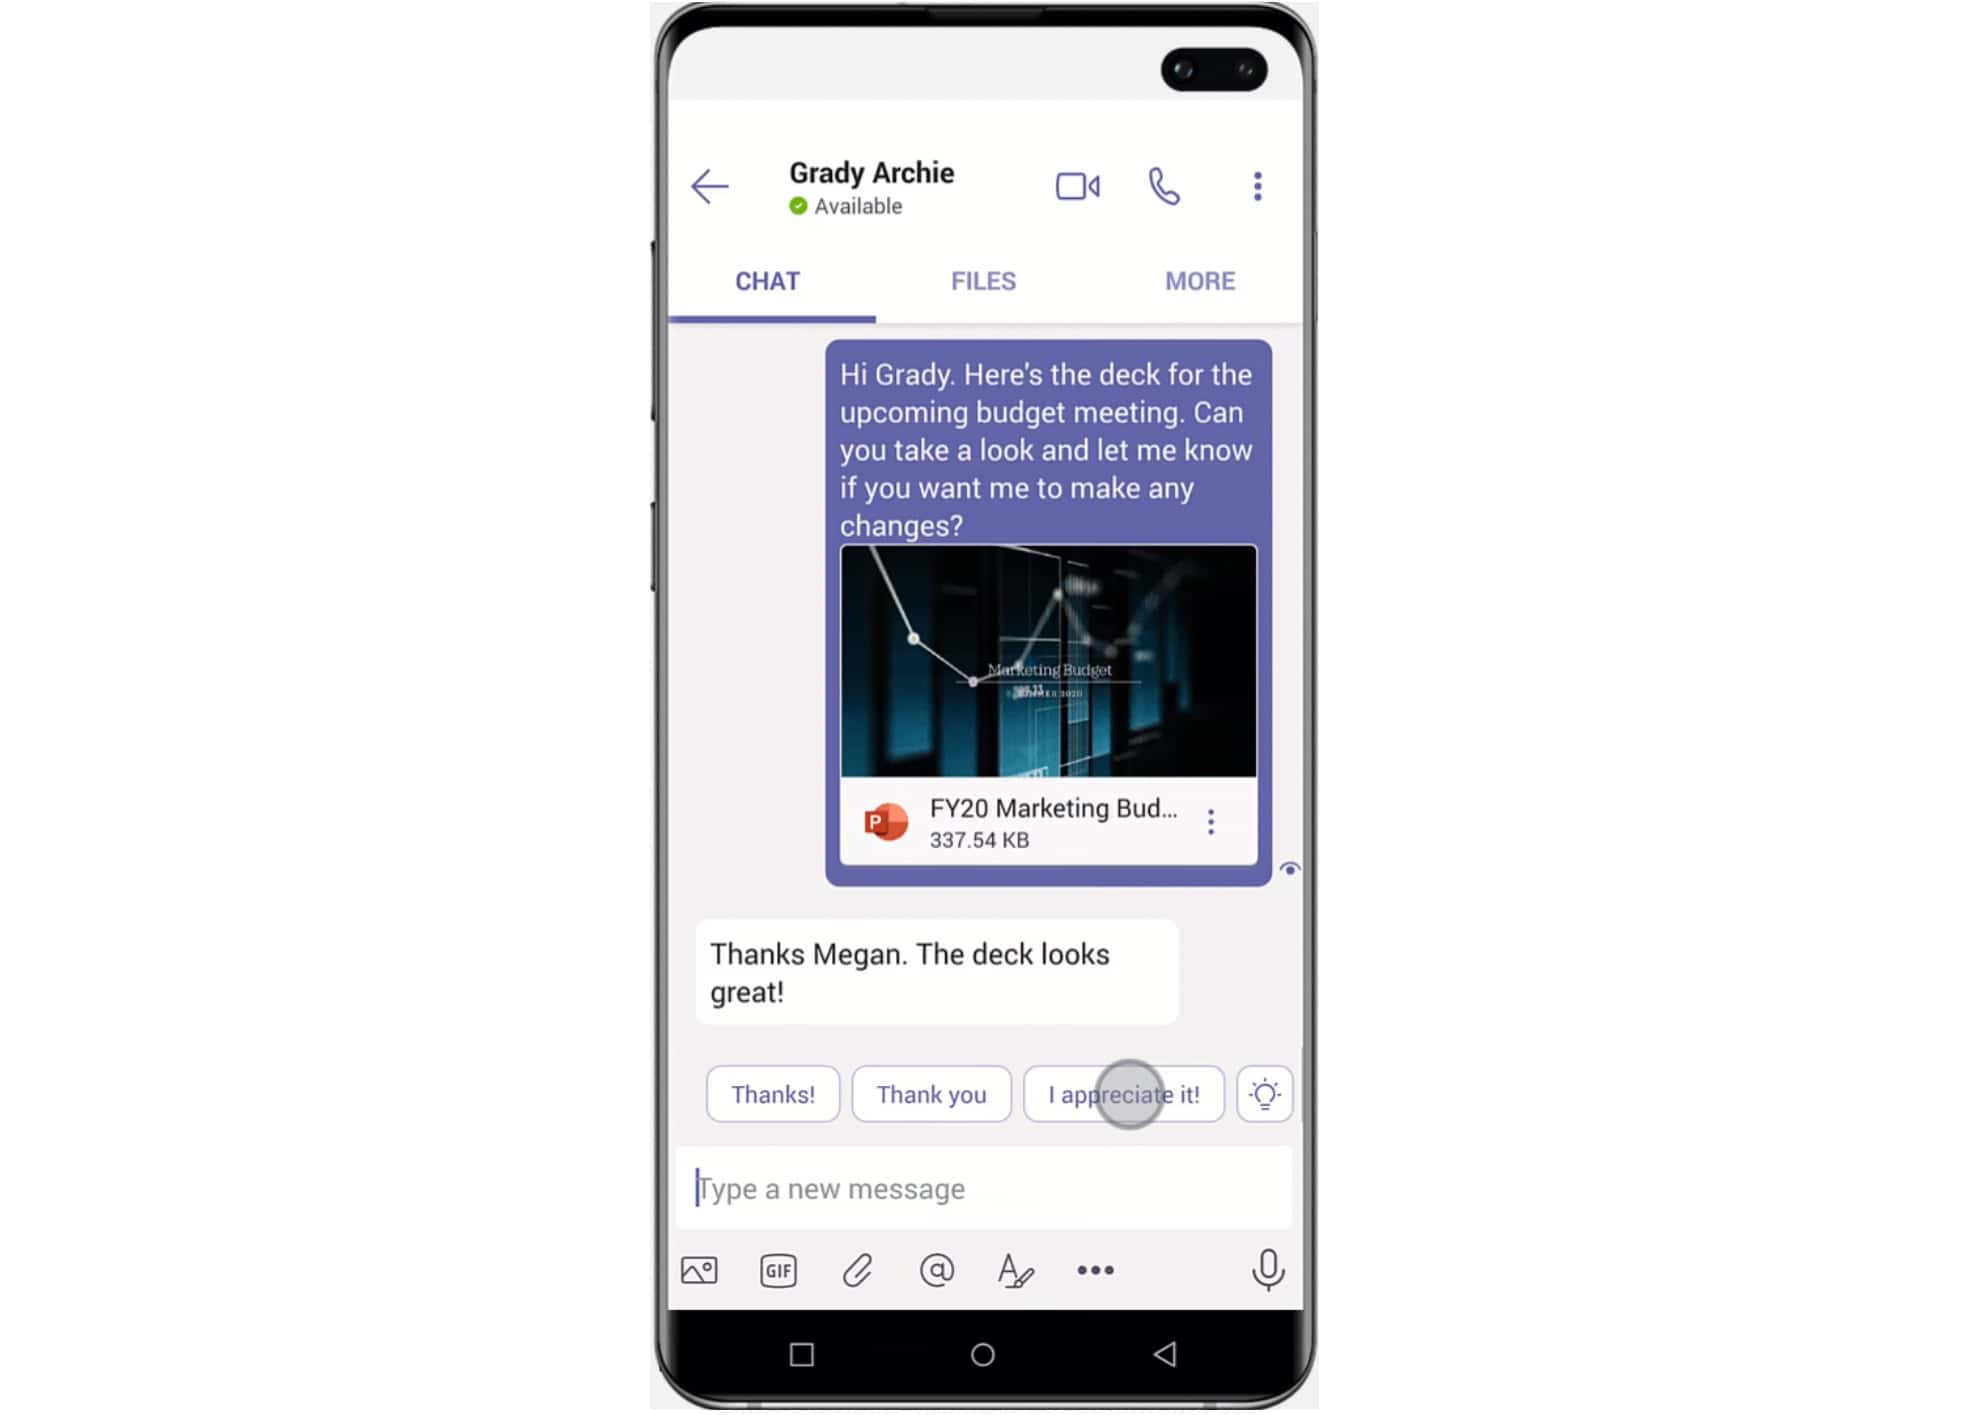Switch to MORE tab
The width and height of the screenshot is (1966, 1415).
tap(1200, 281)
